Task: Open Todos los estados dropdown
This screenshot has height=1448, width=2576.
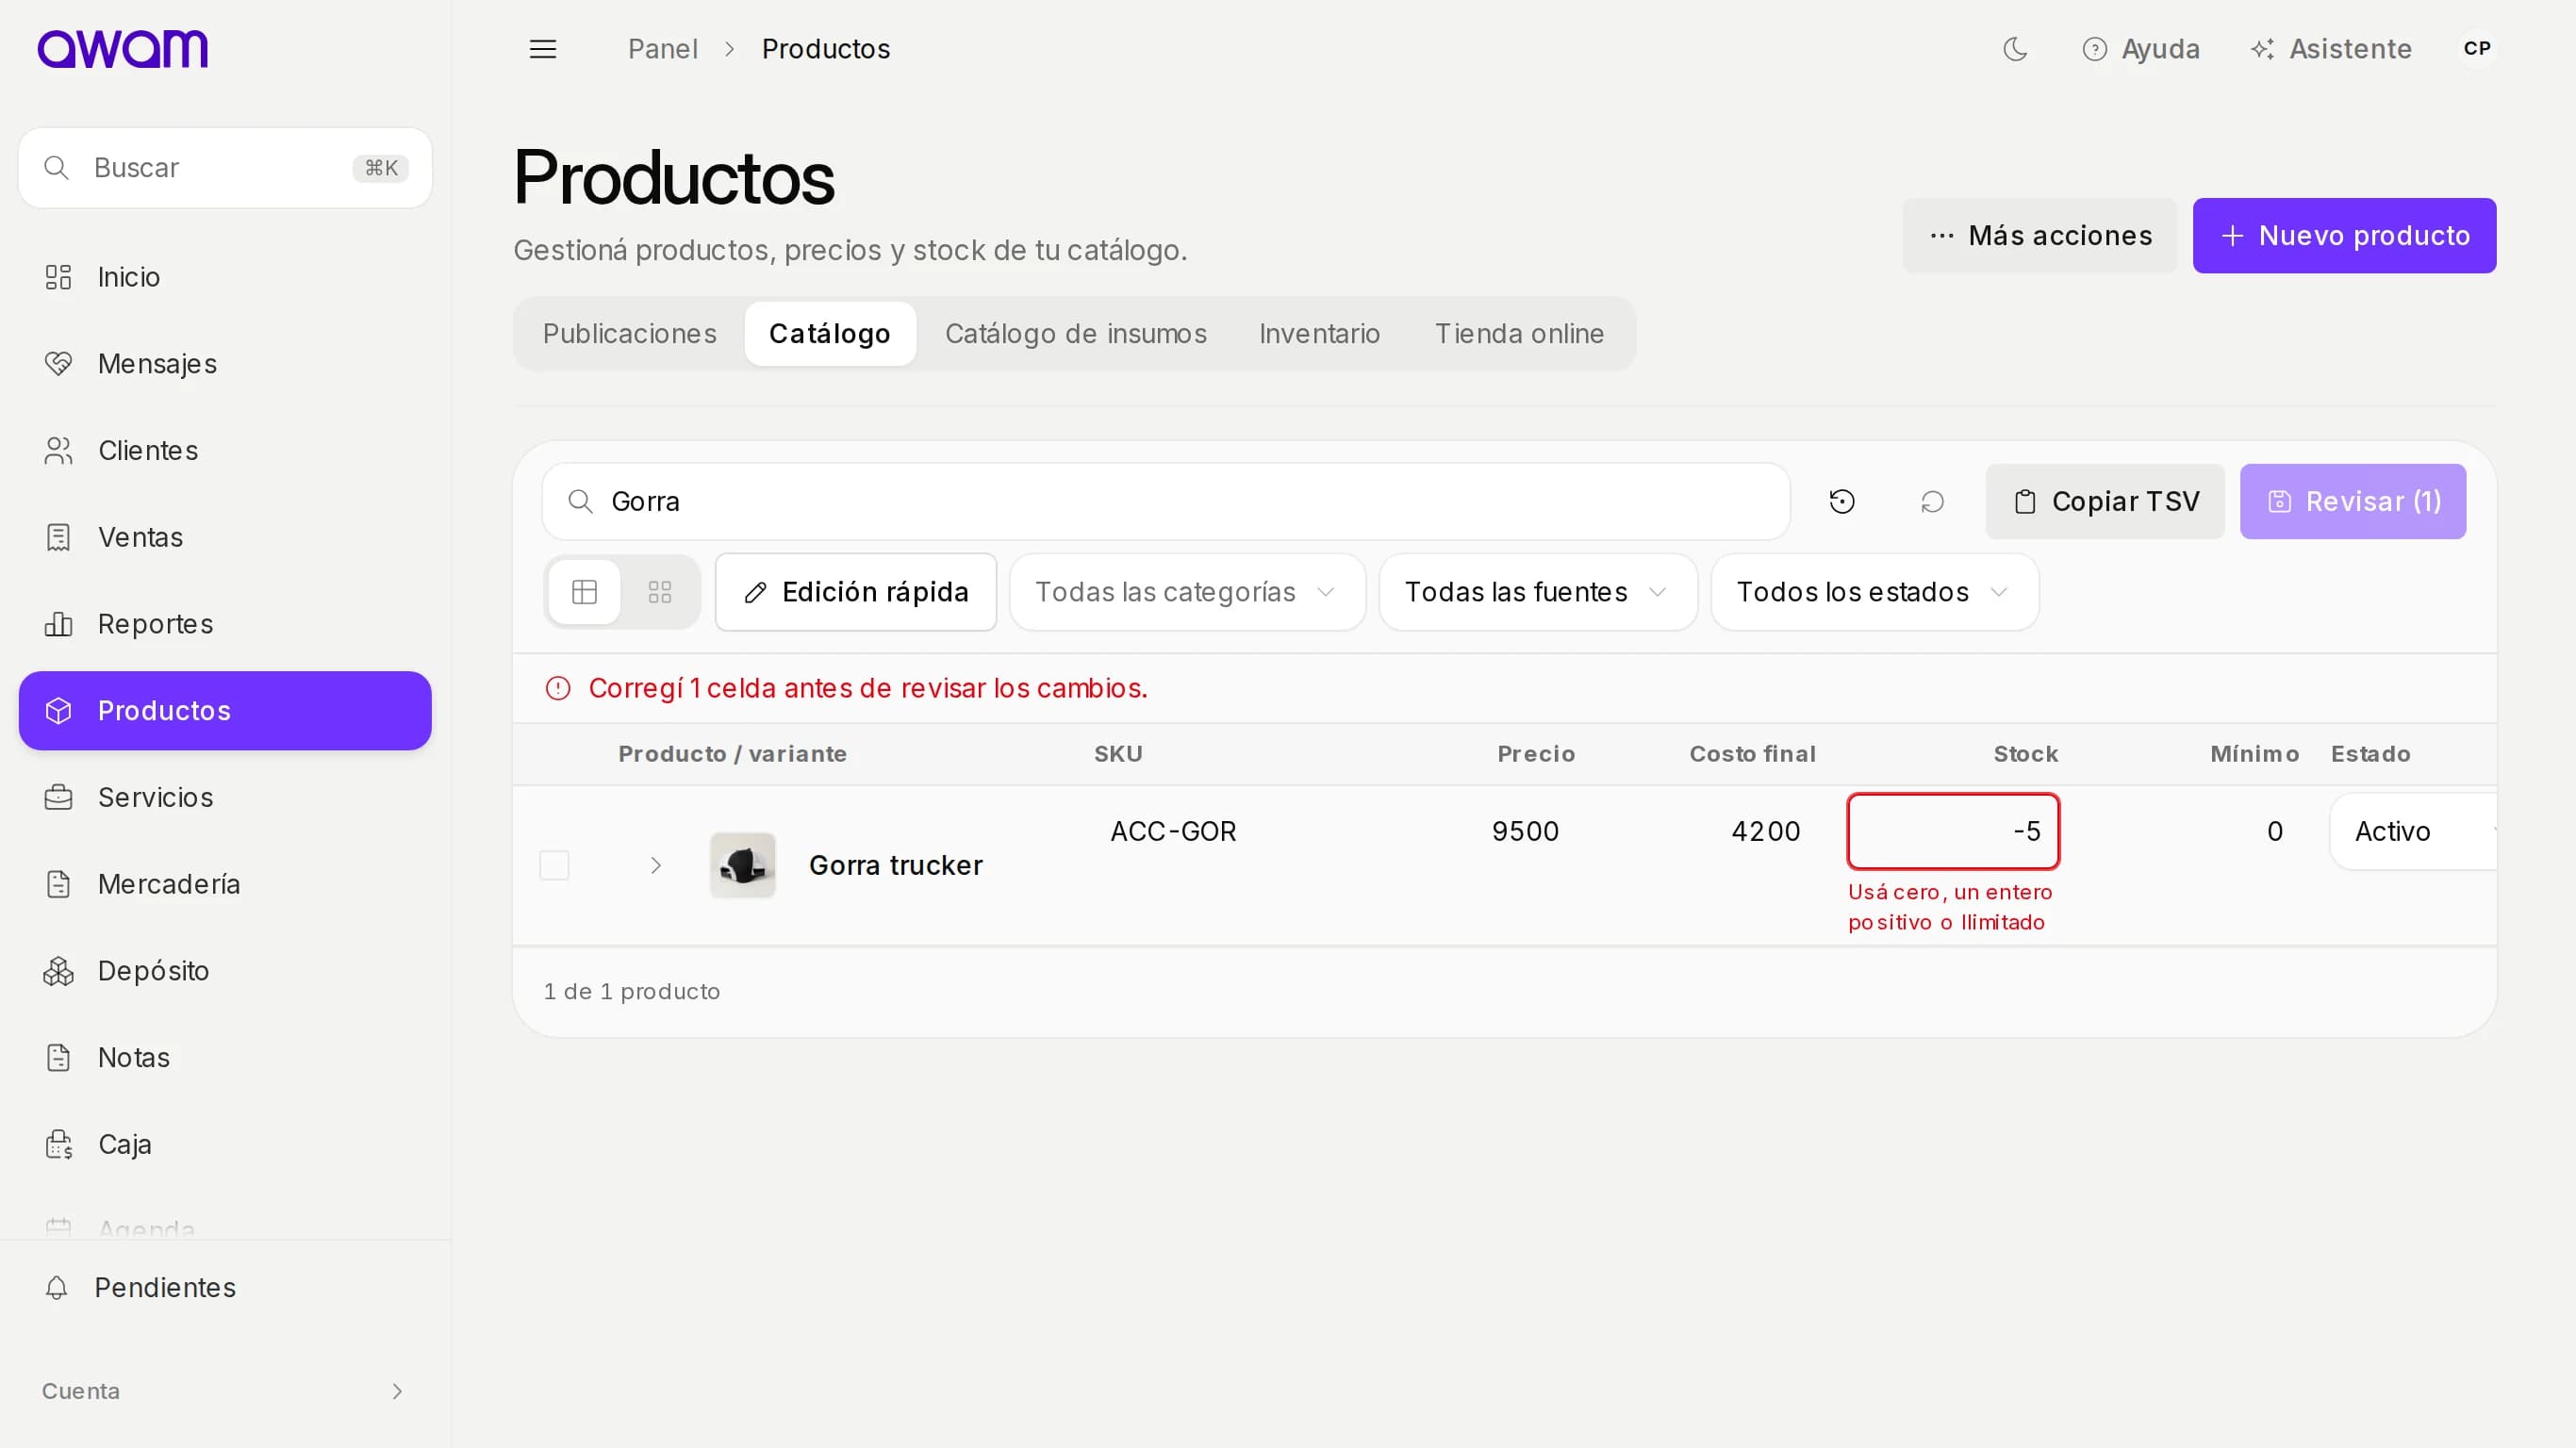Action: [x=1874, y=592]
